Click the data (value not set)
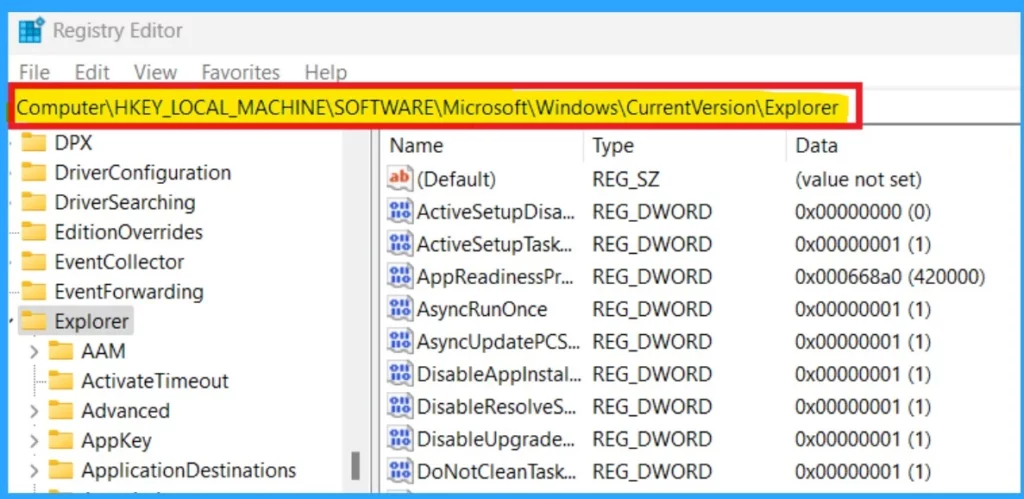This screenshot has width=1024, height=499. pos(858,179)
